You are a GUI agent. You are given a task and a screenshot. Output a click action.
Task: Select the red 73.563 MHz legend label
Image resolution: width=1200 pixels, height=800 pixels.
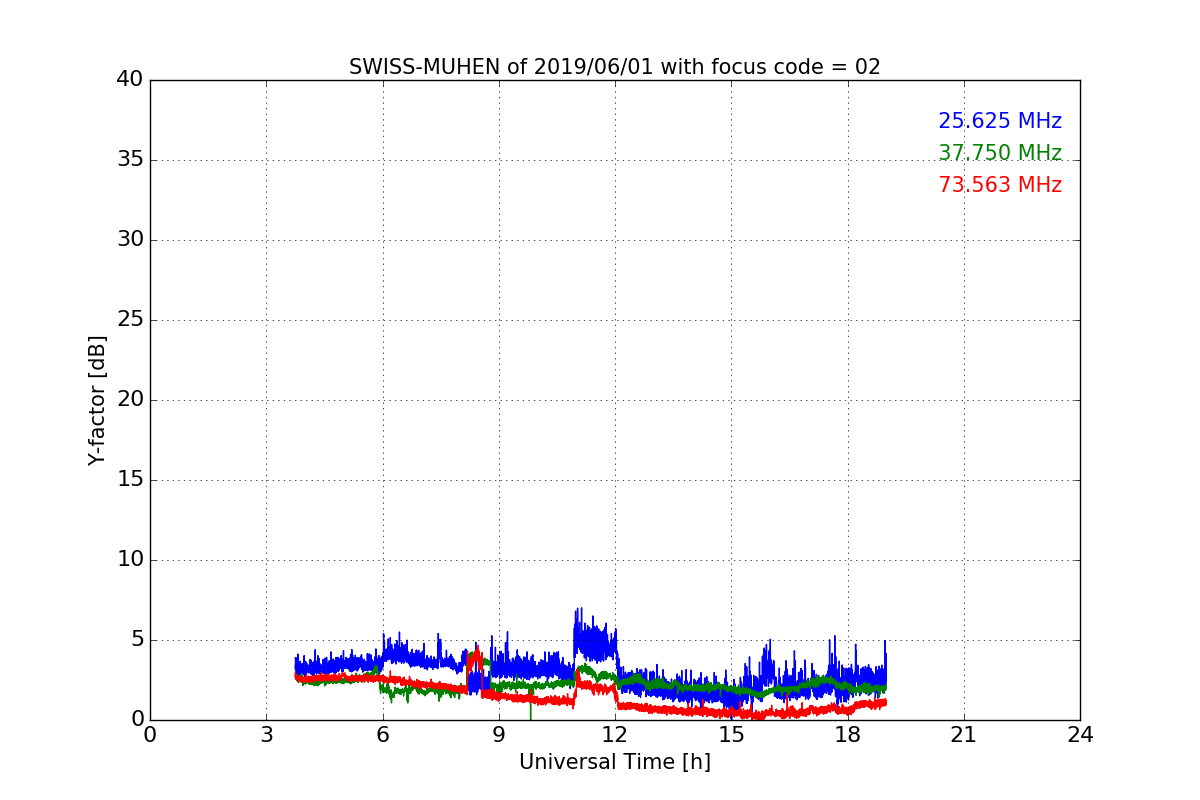coord(1000,185)
